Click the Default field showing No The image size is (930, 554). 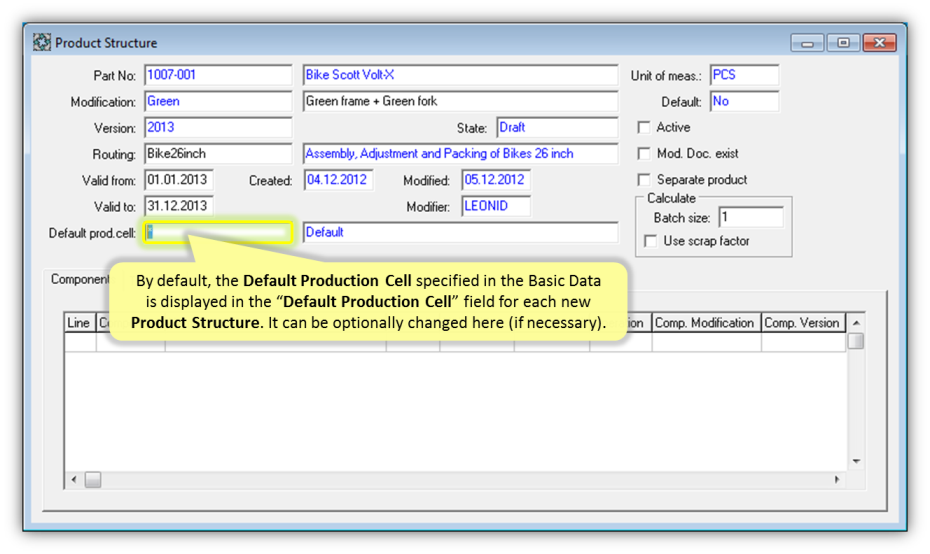point(744,101)
